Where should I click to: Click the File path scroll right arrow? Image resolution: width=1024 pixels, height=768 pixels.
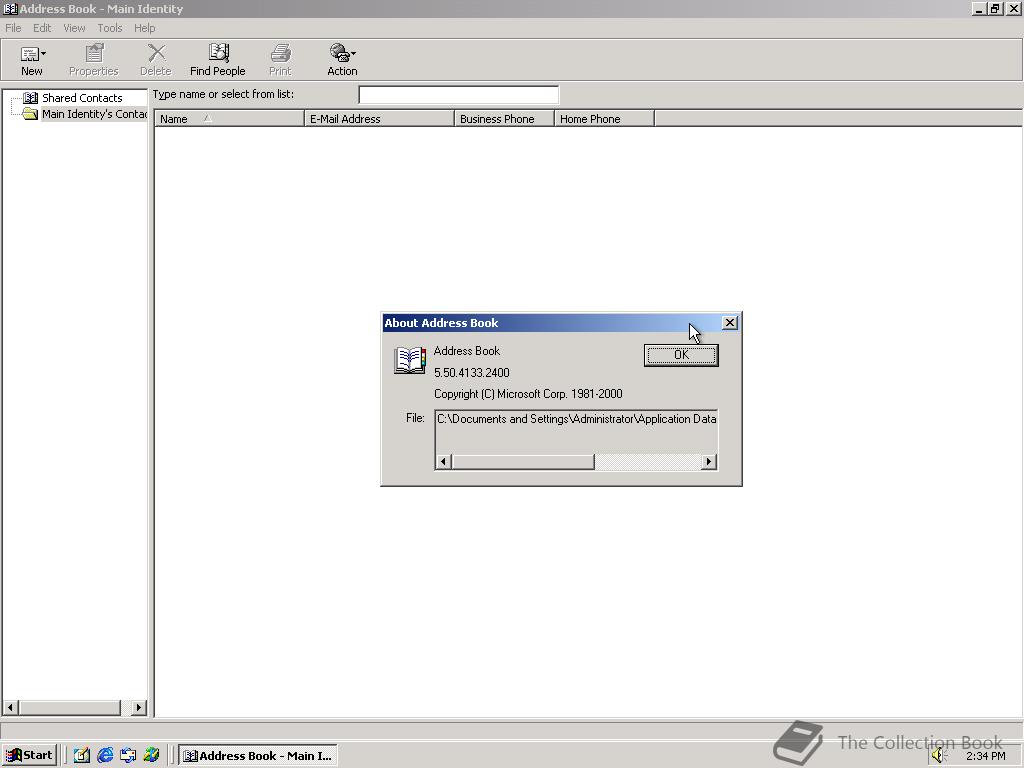709,462
